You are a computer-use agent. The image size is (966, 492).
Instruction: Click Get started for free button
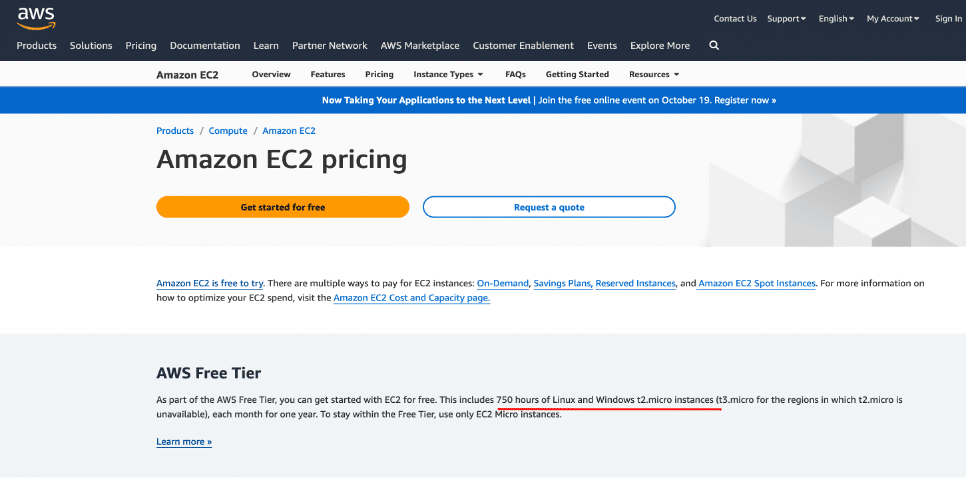click(x=283, y=207)
